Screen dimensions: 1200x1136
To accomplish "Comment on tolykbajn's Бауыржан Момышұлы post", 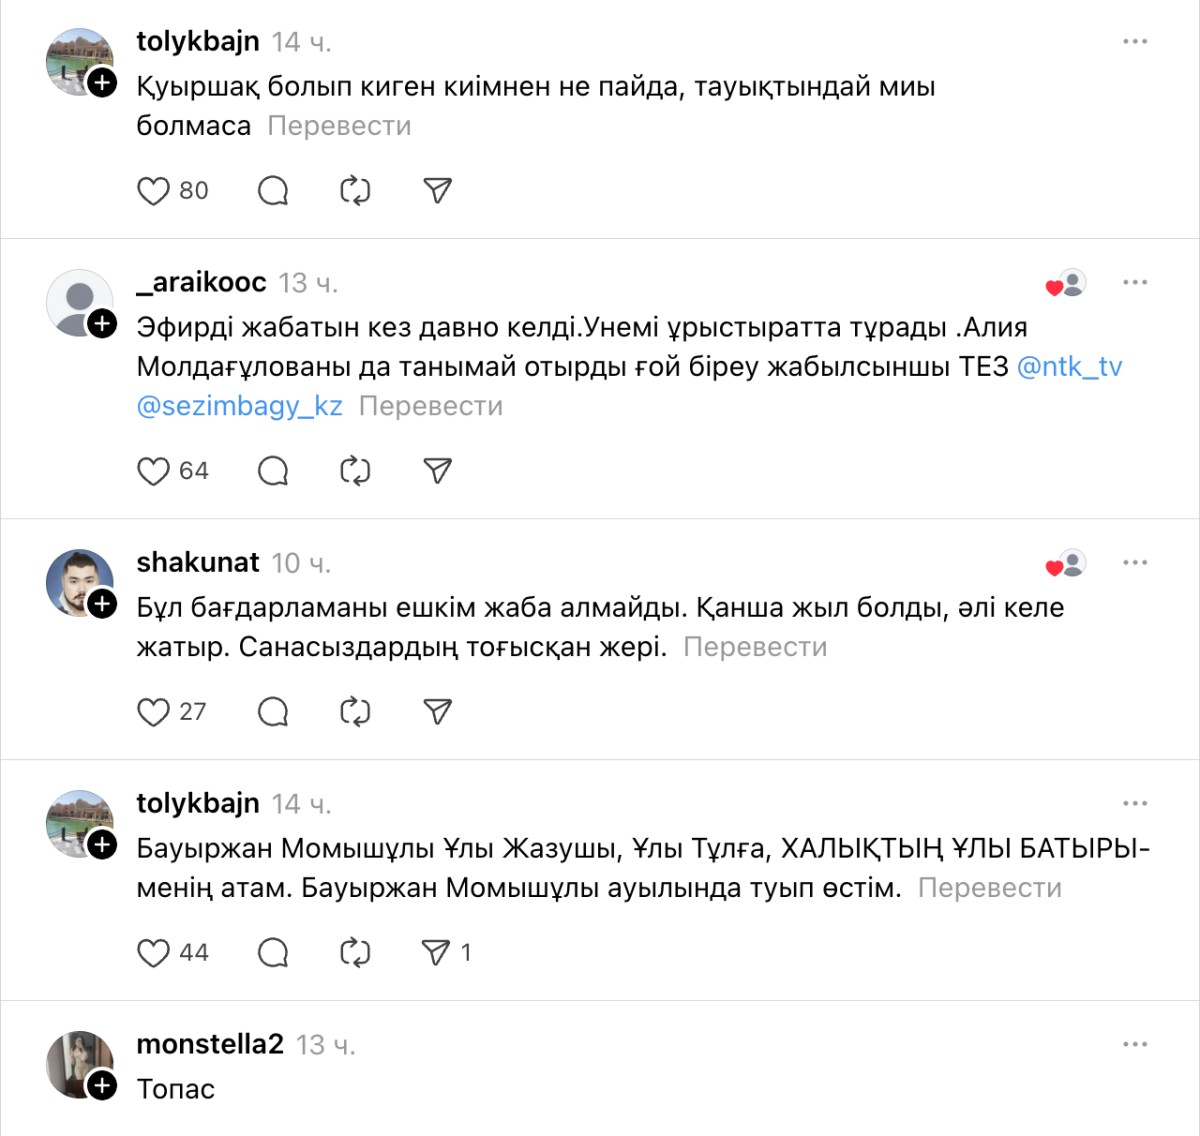I will click(x=273, y=953).
